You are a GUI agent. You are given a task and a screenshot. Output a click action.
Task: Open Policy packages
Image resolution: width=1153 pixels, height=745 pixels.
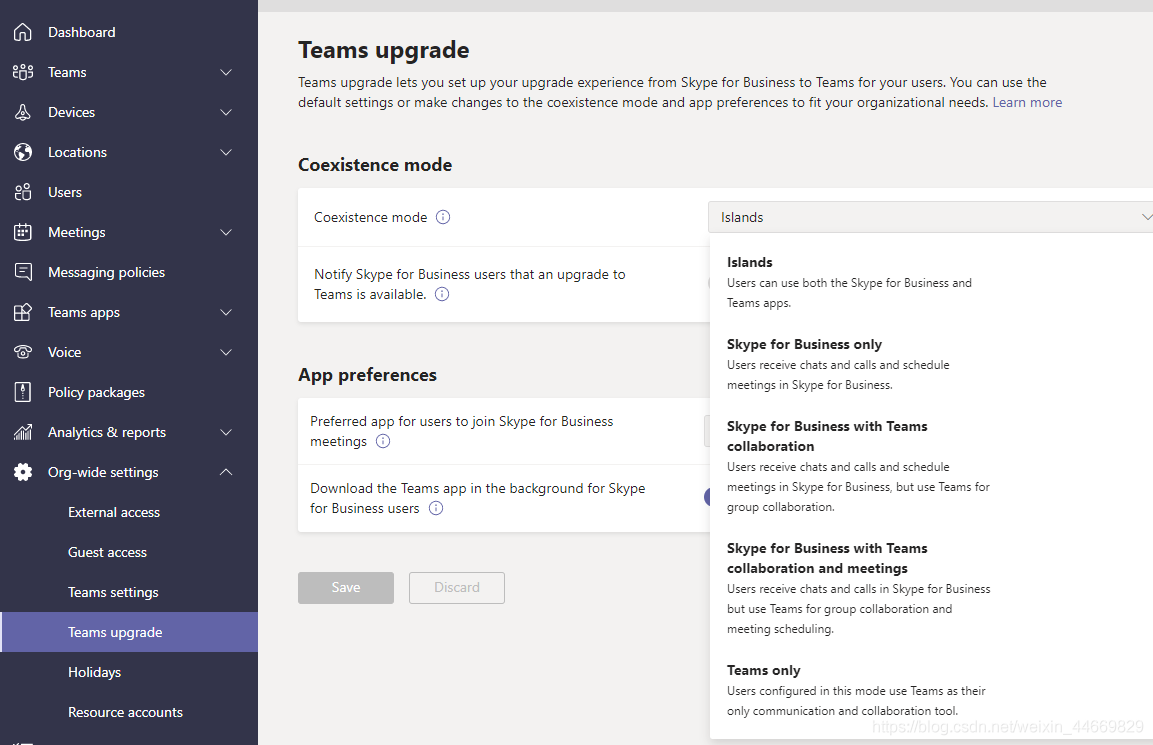tap(96, 392)
